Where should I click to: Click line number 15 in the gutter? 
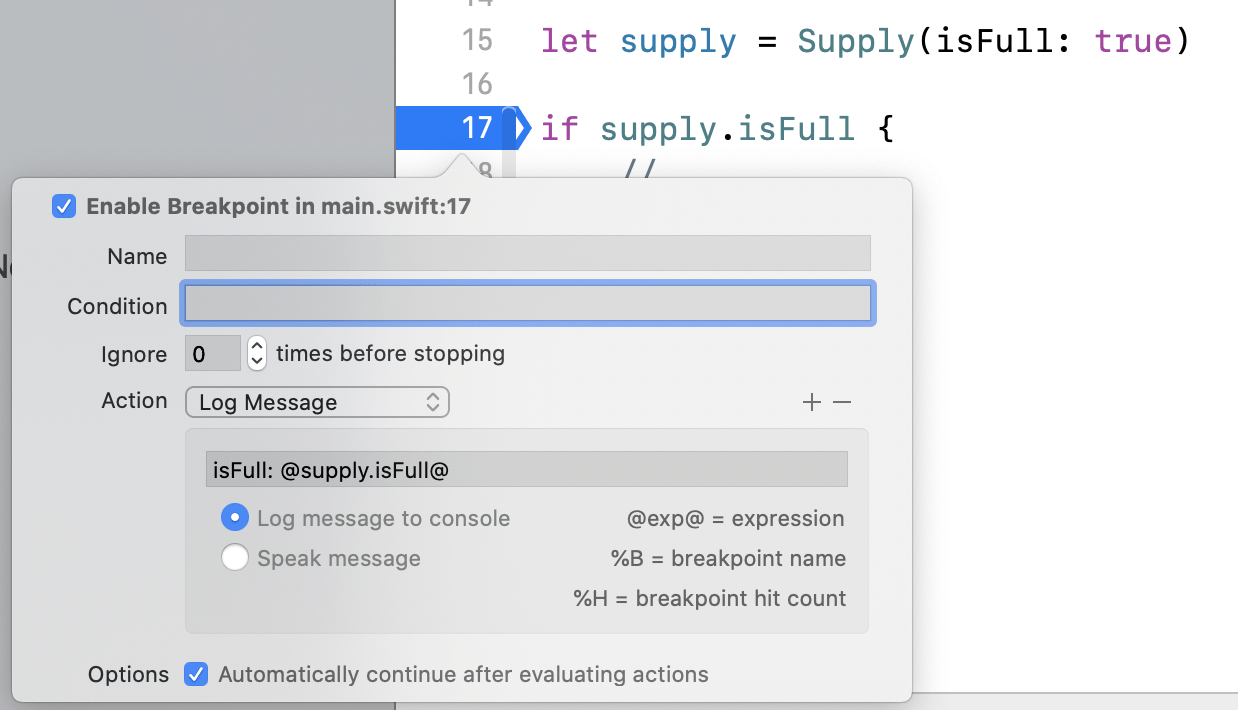coord(477,41)
